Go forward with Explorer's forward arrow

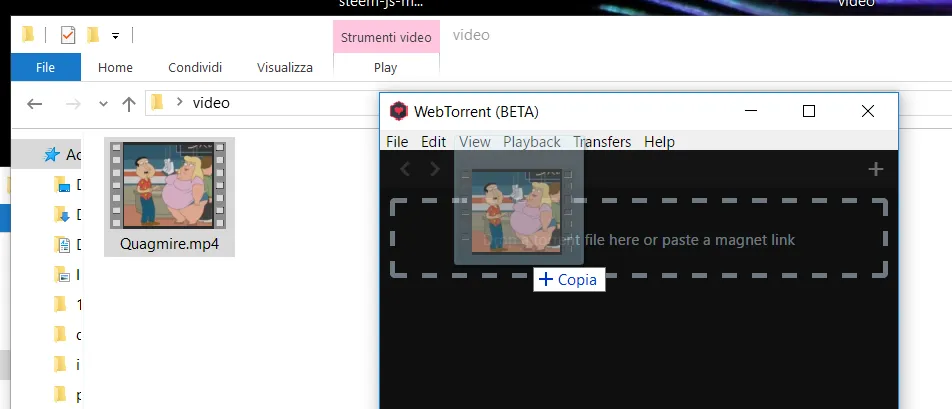tap(73, 104)
